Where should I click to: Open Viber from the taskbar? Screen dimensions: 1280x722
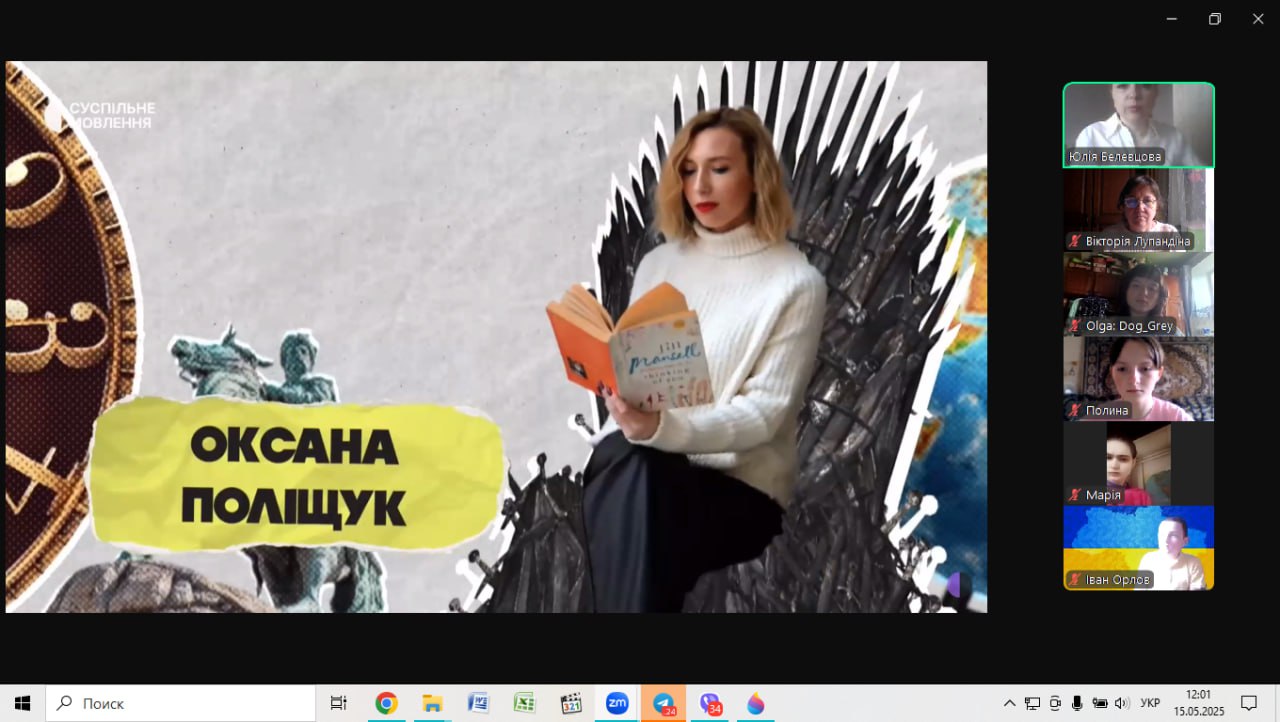click(710, 703)
